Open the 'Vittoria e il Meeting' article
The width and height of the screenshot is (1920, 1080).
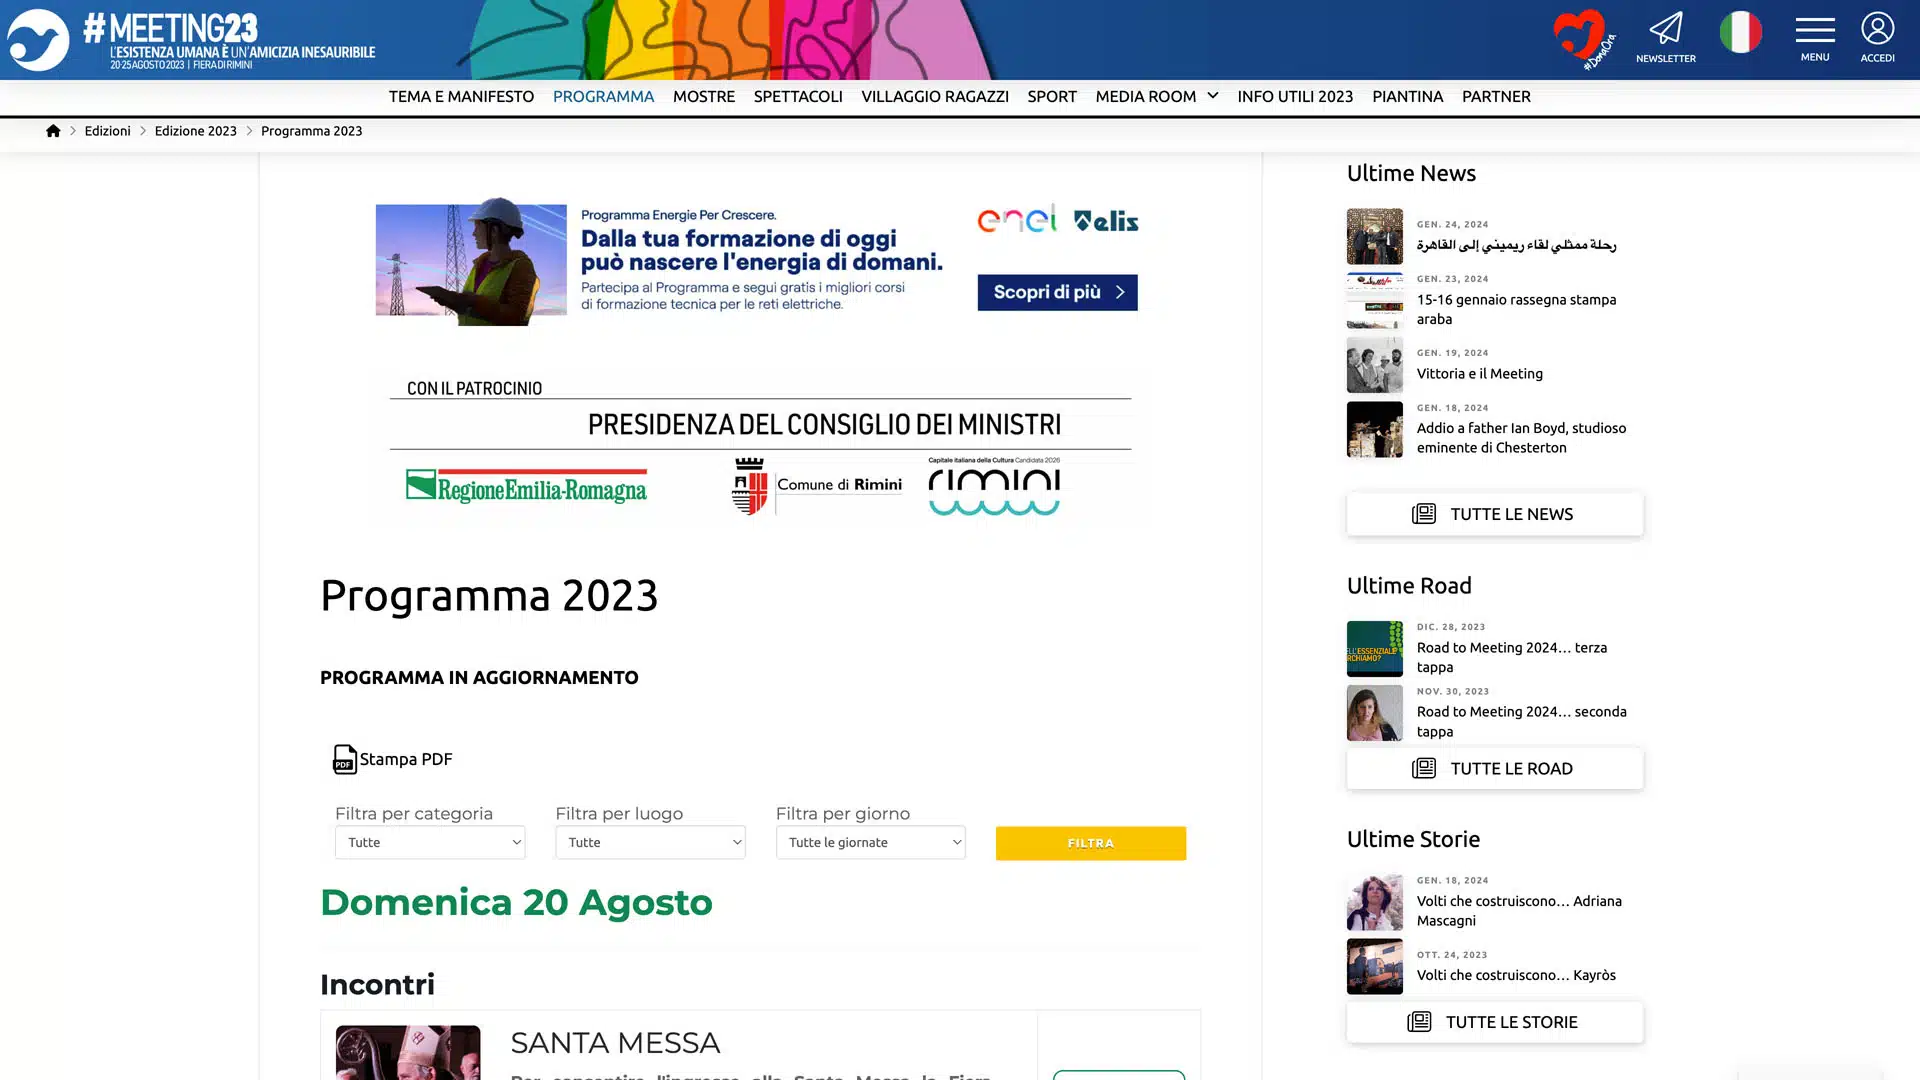tap(1479, 374)
